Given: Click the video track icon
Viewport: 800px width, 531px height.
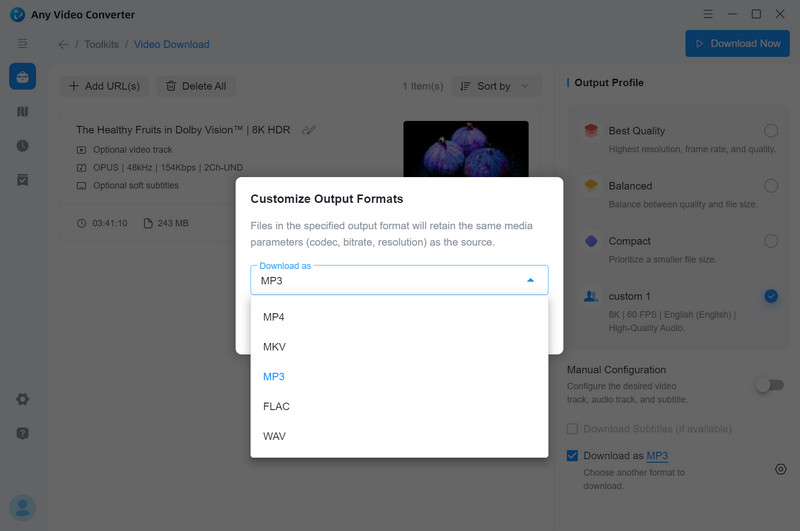Looking at the screenshot, I should (x=81, y=150).
